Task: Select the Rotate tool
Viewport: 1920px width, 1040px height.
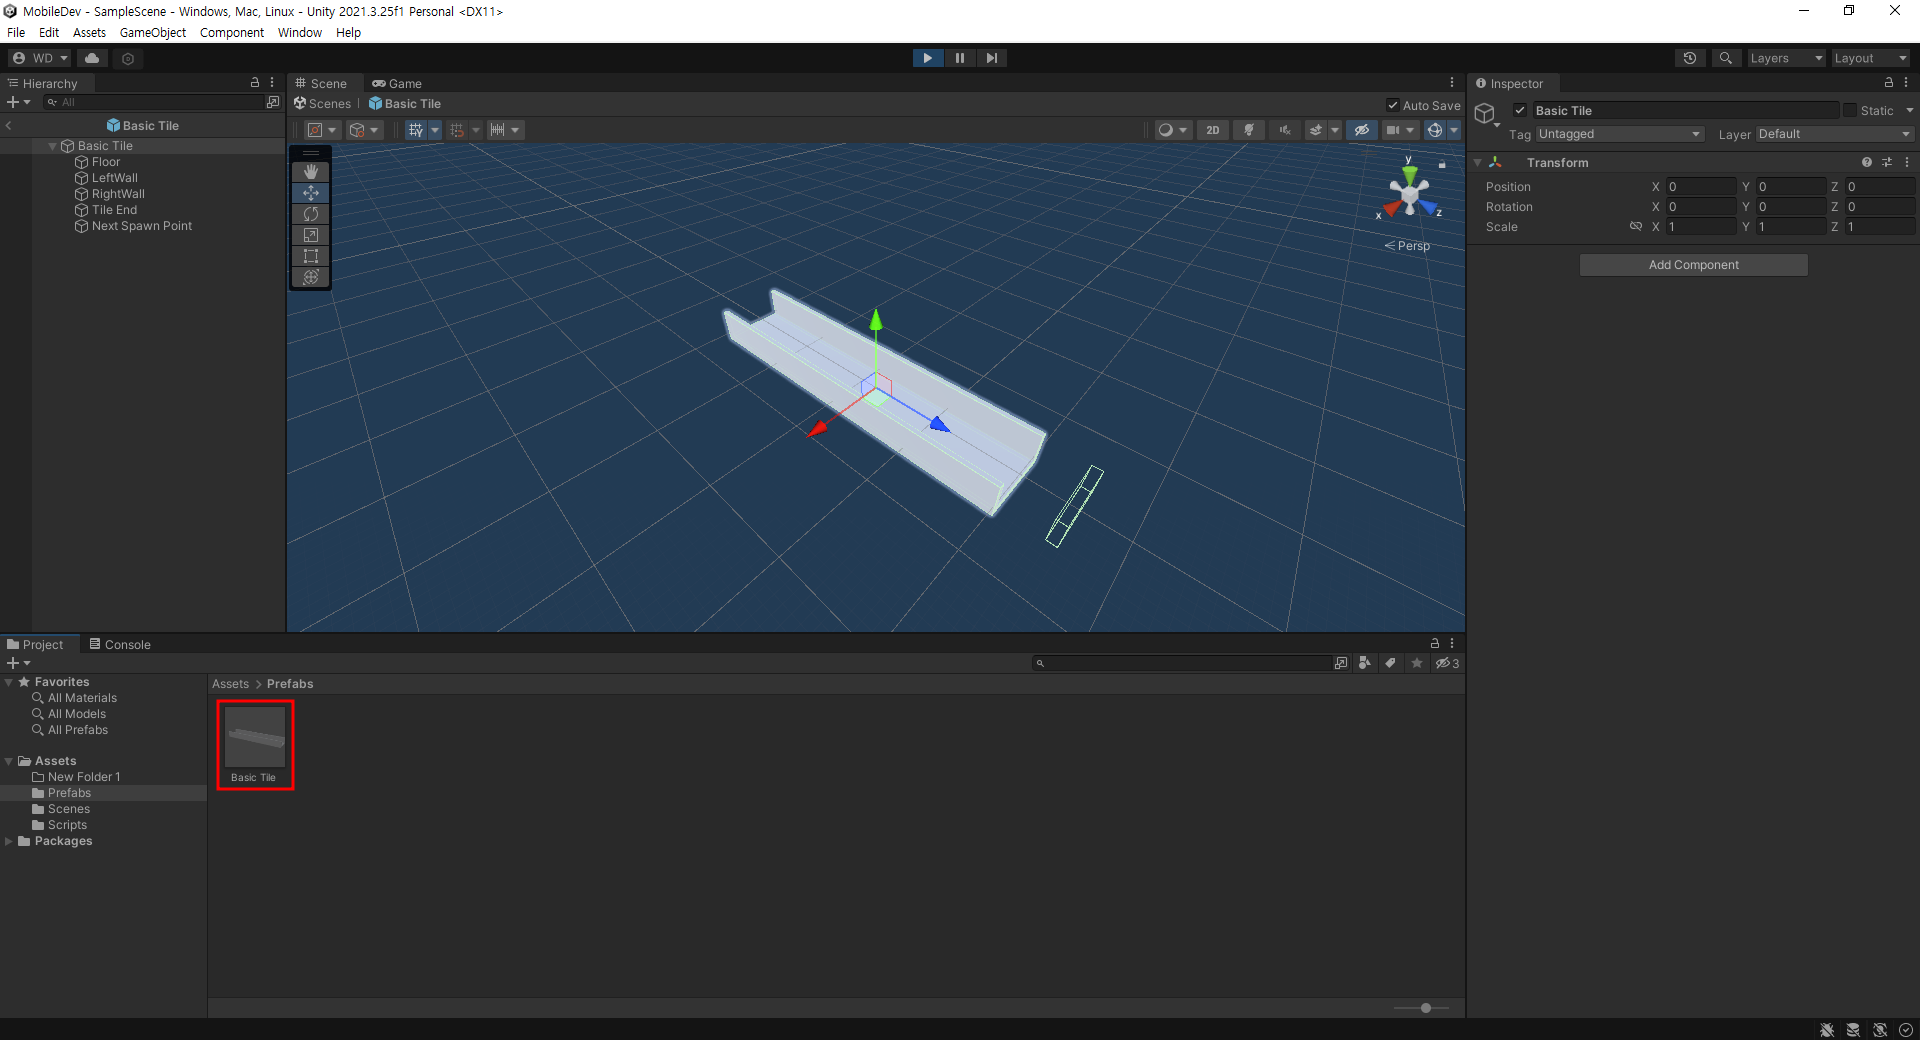Action: pyautogui.click(x=311, y=214)
